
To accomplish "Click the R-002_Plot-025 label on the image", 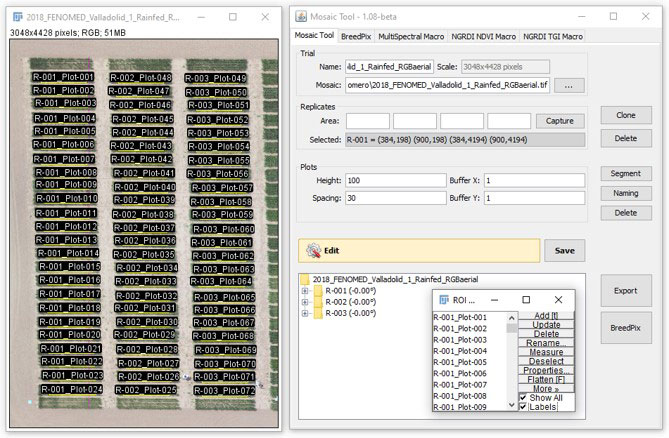I will pyautogui.click(x=146, y=390).
